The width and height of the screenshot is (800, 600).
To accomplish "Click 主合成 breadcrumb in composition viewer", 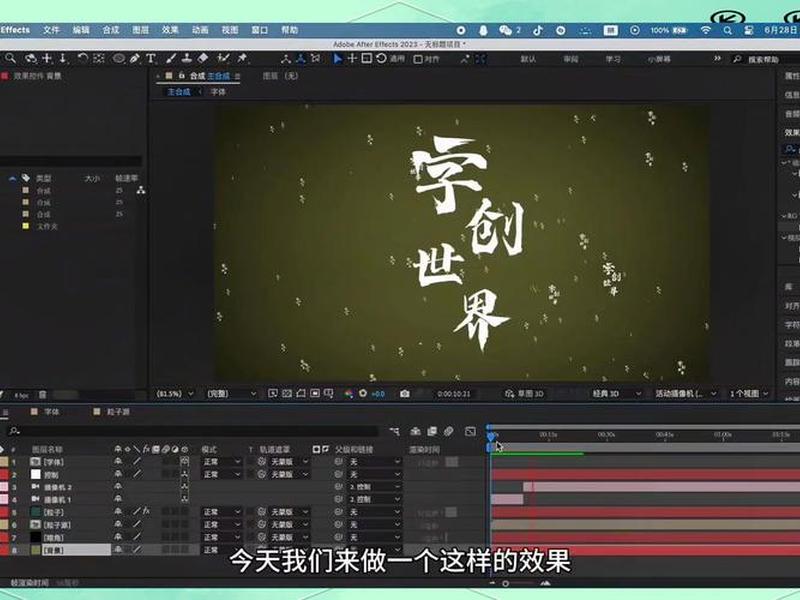I will (x=179, y=92).
